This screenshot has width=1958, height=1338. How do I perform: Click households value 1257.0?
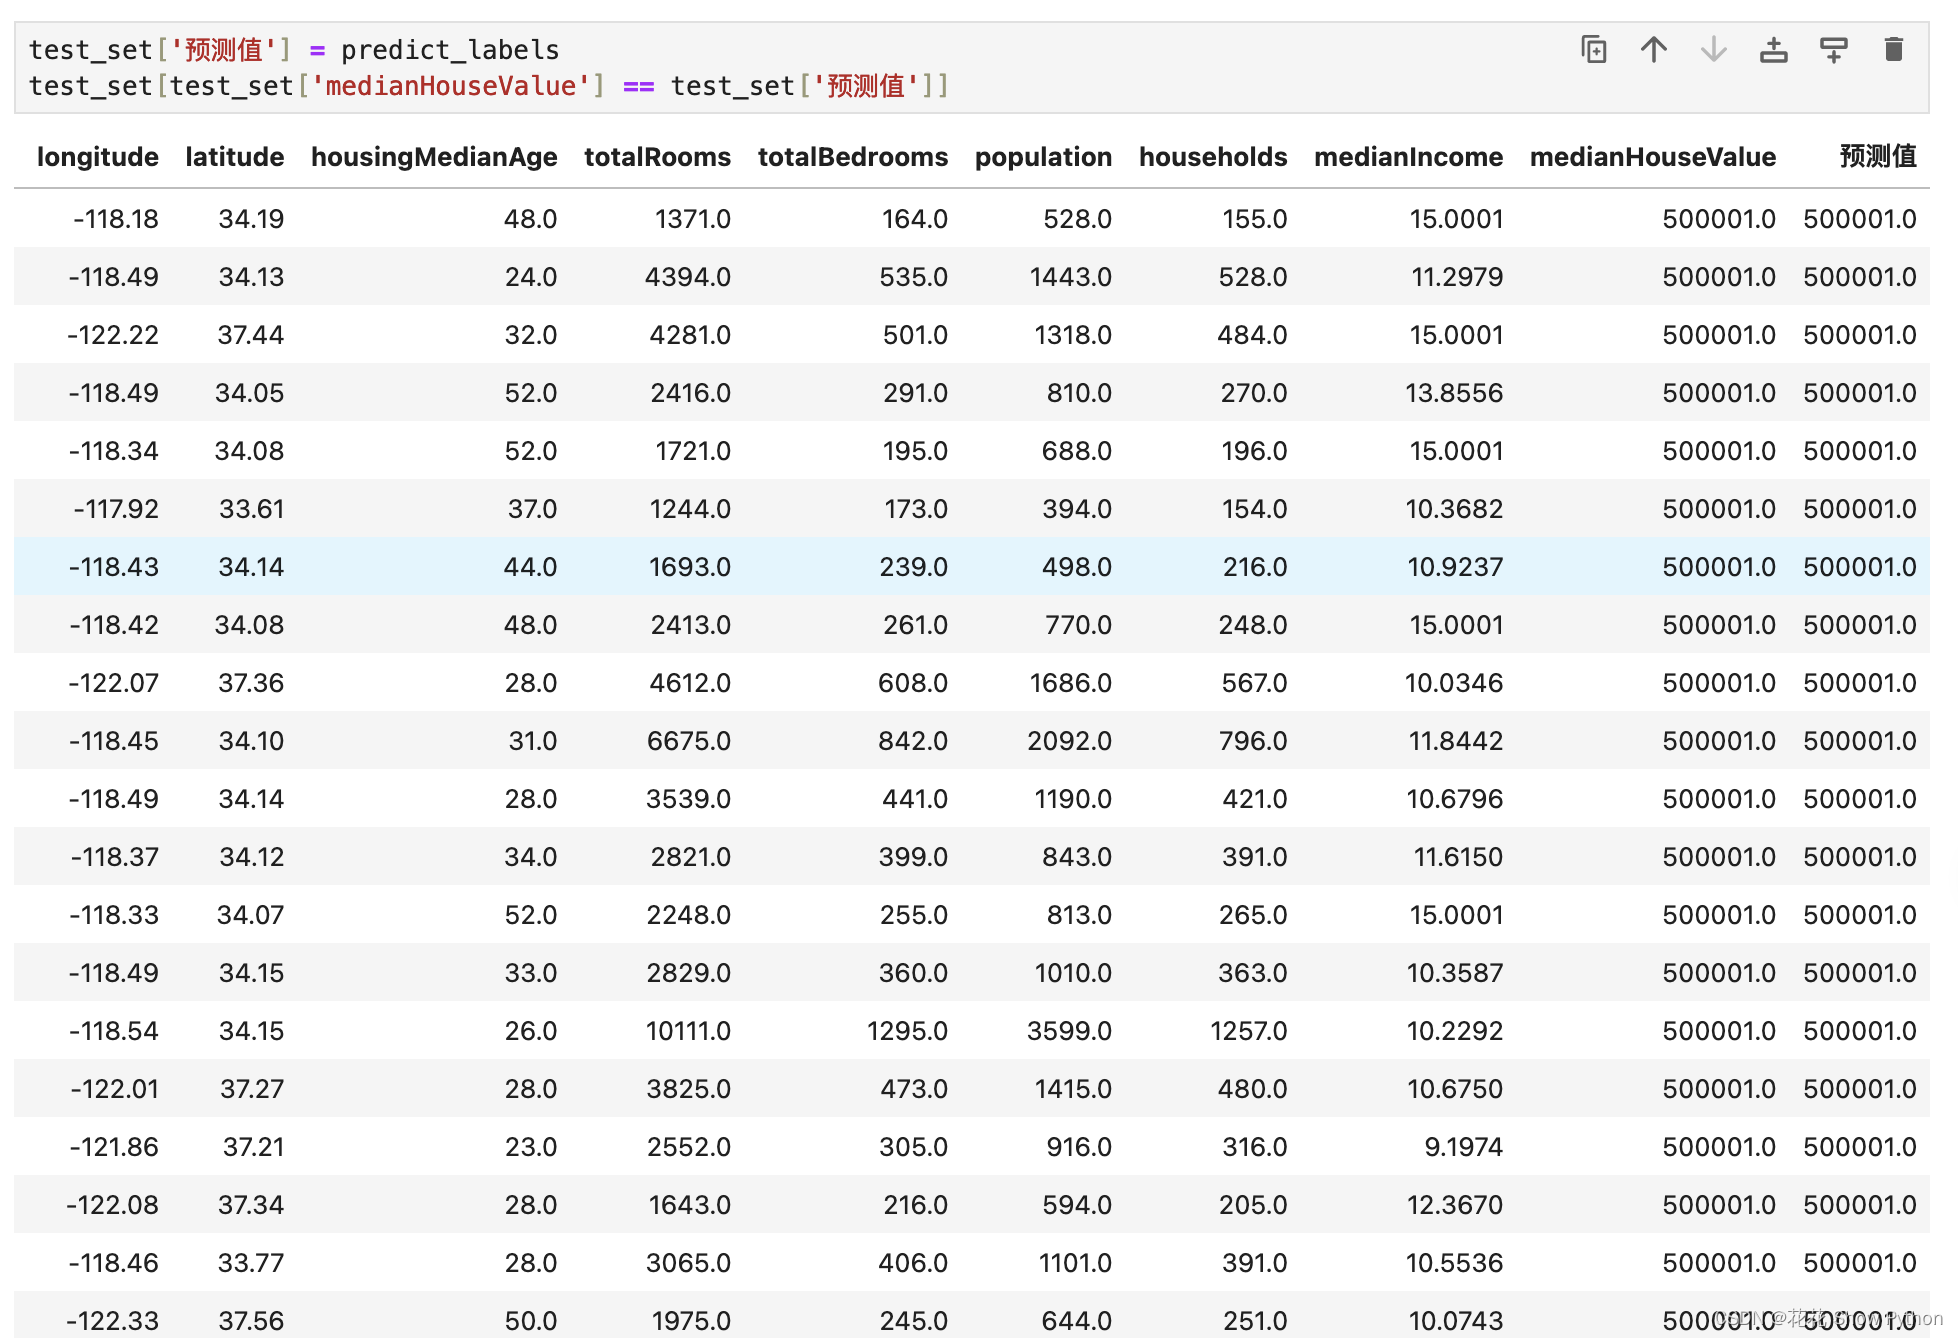pyautogui.click(x=1248, y=1031)
